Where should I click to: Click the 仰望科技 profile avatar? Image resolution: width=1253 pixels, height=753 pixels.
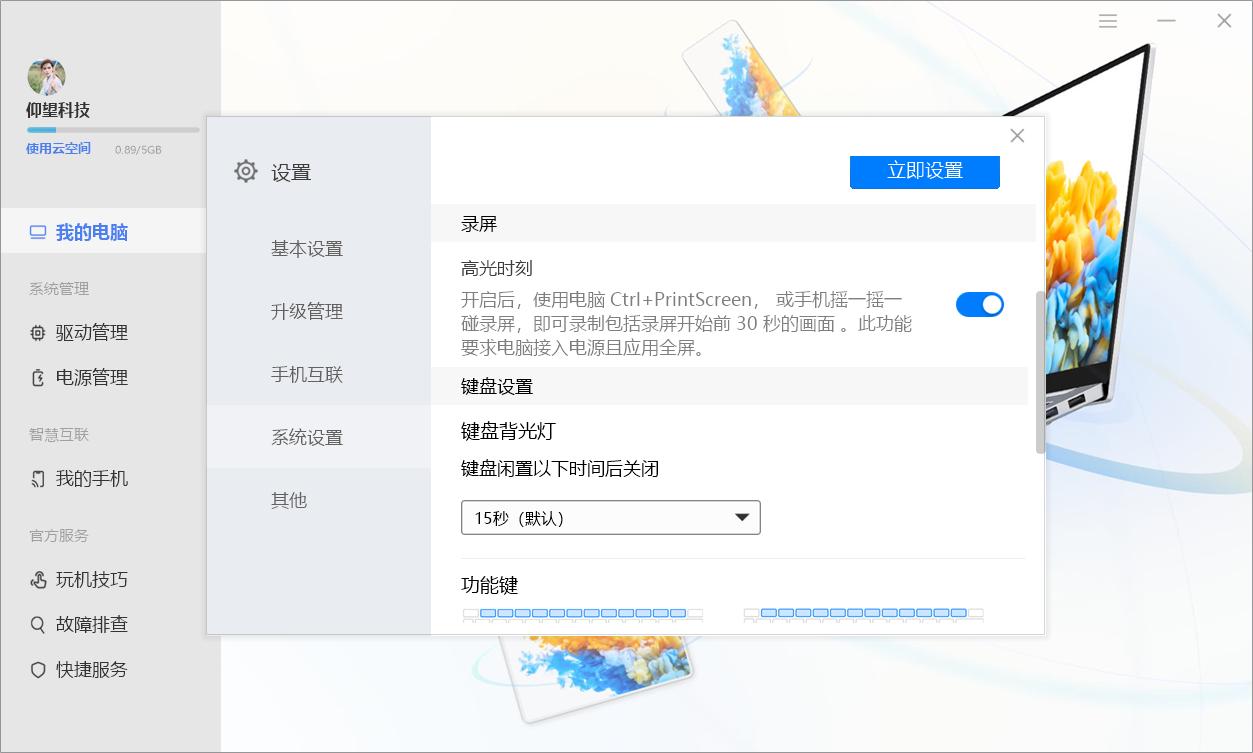tap(46, 76)
